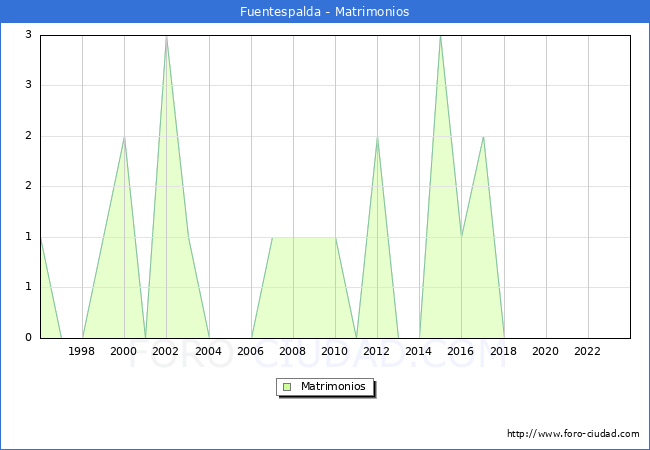
Task: Click the 2002 x-axis label
Action: pos(166,351)
